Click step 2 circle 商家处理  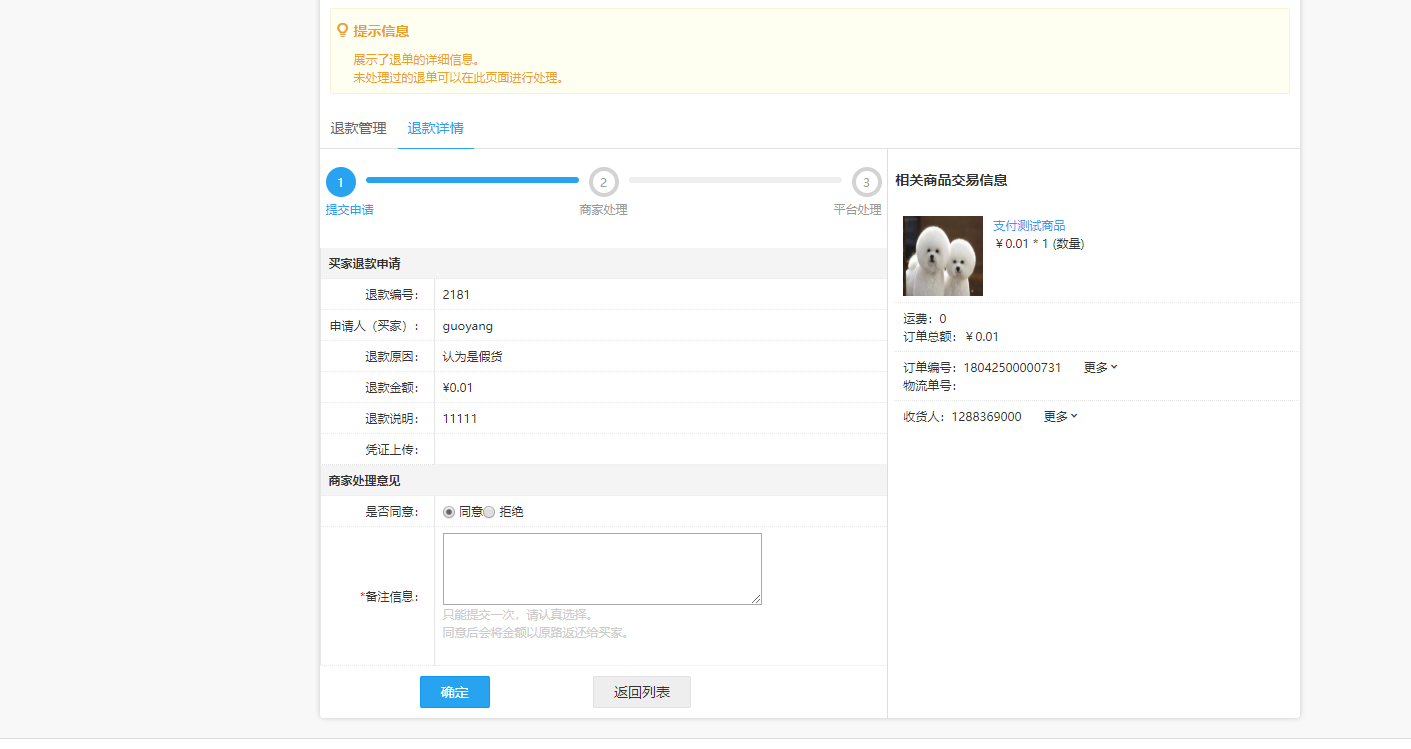pyautogui.click(x=604, y=182)
